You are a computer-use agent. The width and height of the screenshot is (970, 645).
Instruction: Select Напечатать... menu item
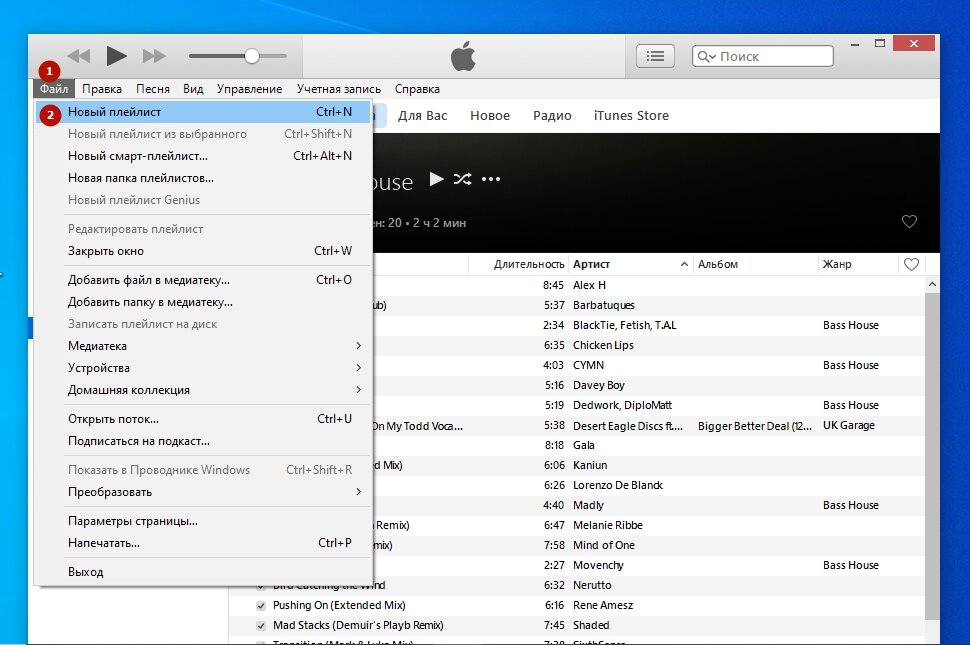204,544
